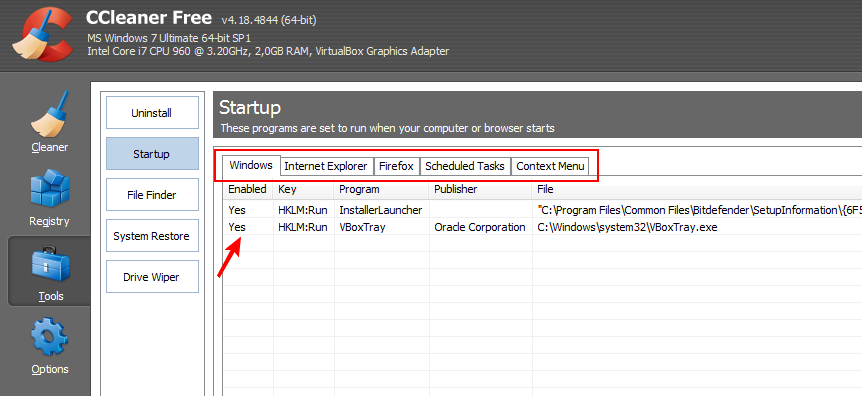Switch to the Context Menu tab

tap(550, 166)
